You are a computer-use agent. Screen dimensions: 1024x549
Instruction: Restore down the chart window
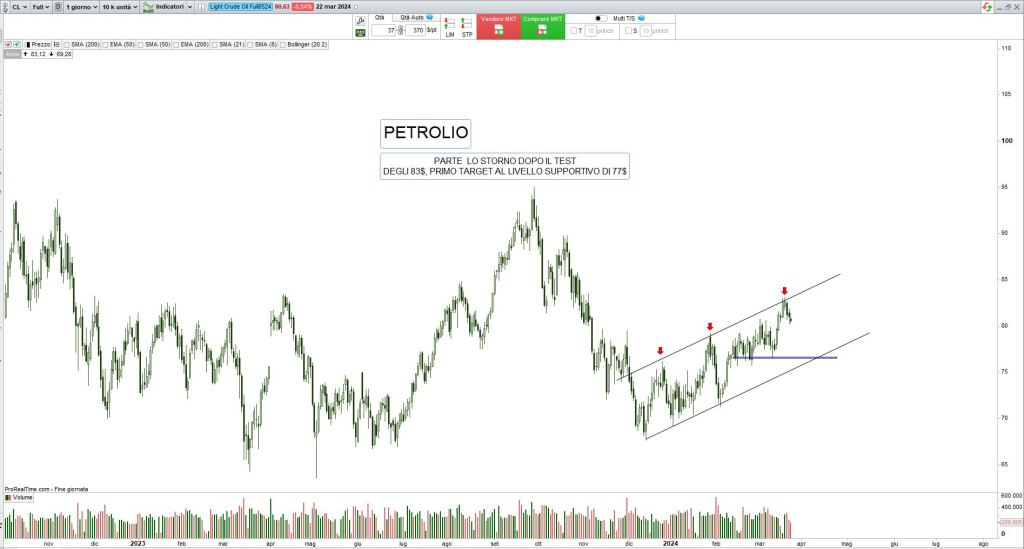(1008, 7)
